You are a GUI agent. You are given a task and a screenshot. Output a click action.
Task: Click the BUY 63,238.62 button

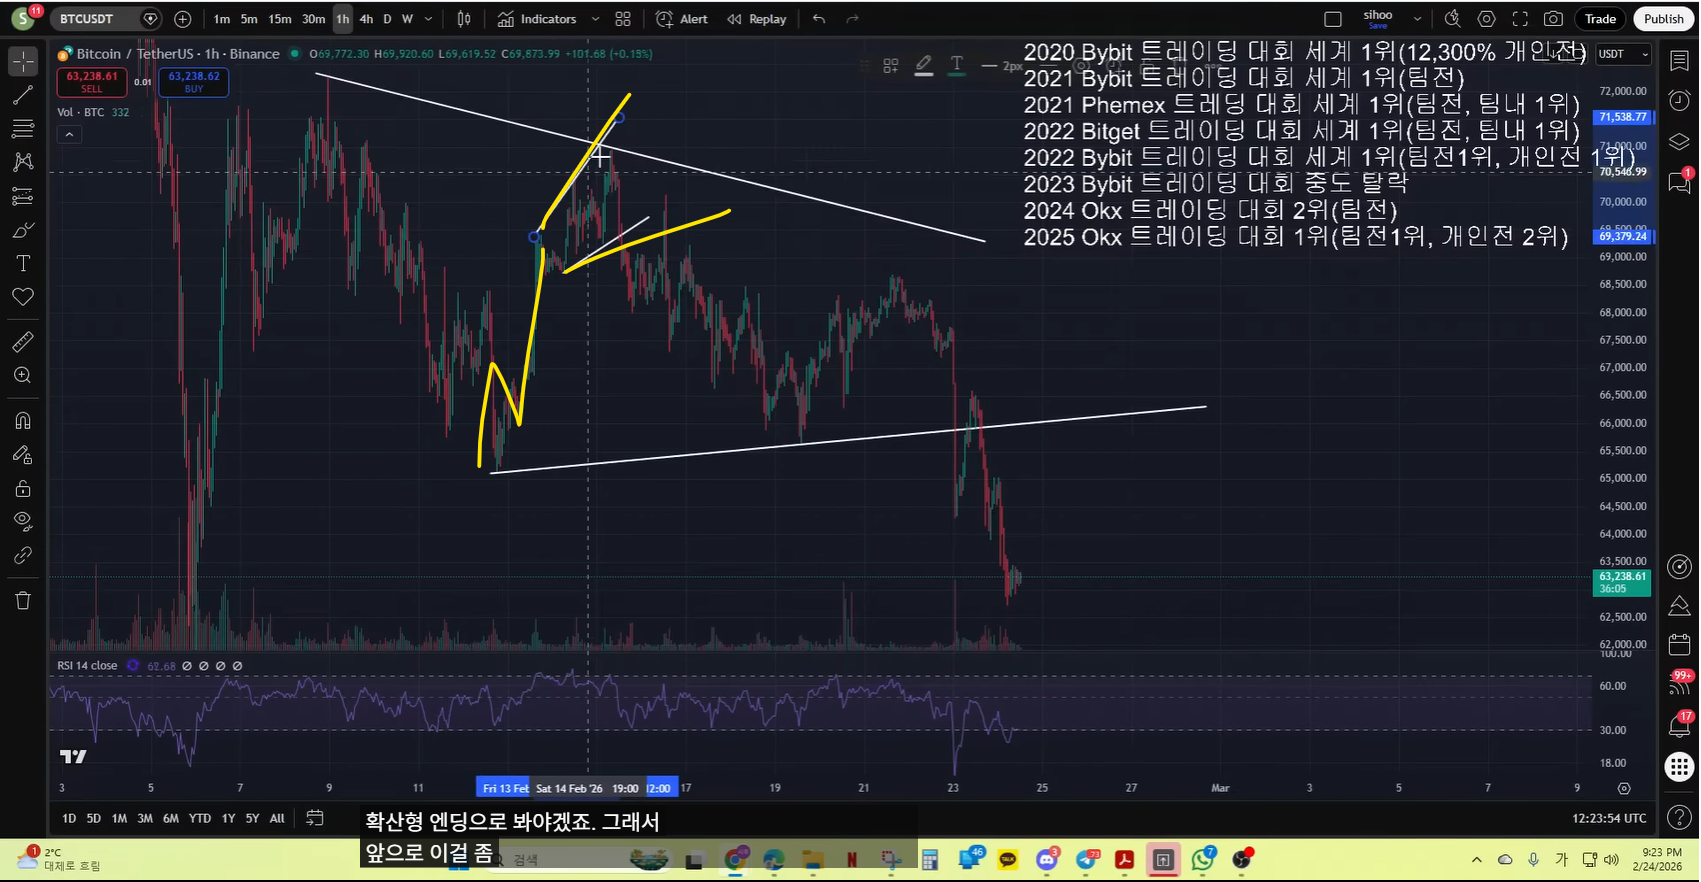pos(194,82)
